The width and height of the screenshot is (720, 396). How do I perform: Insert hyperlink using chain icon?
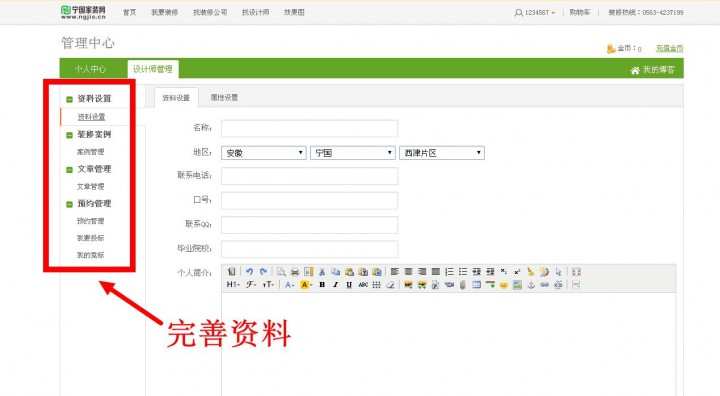pos(545,285)
